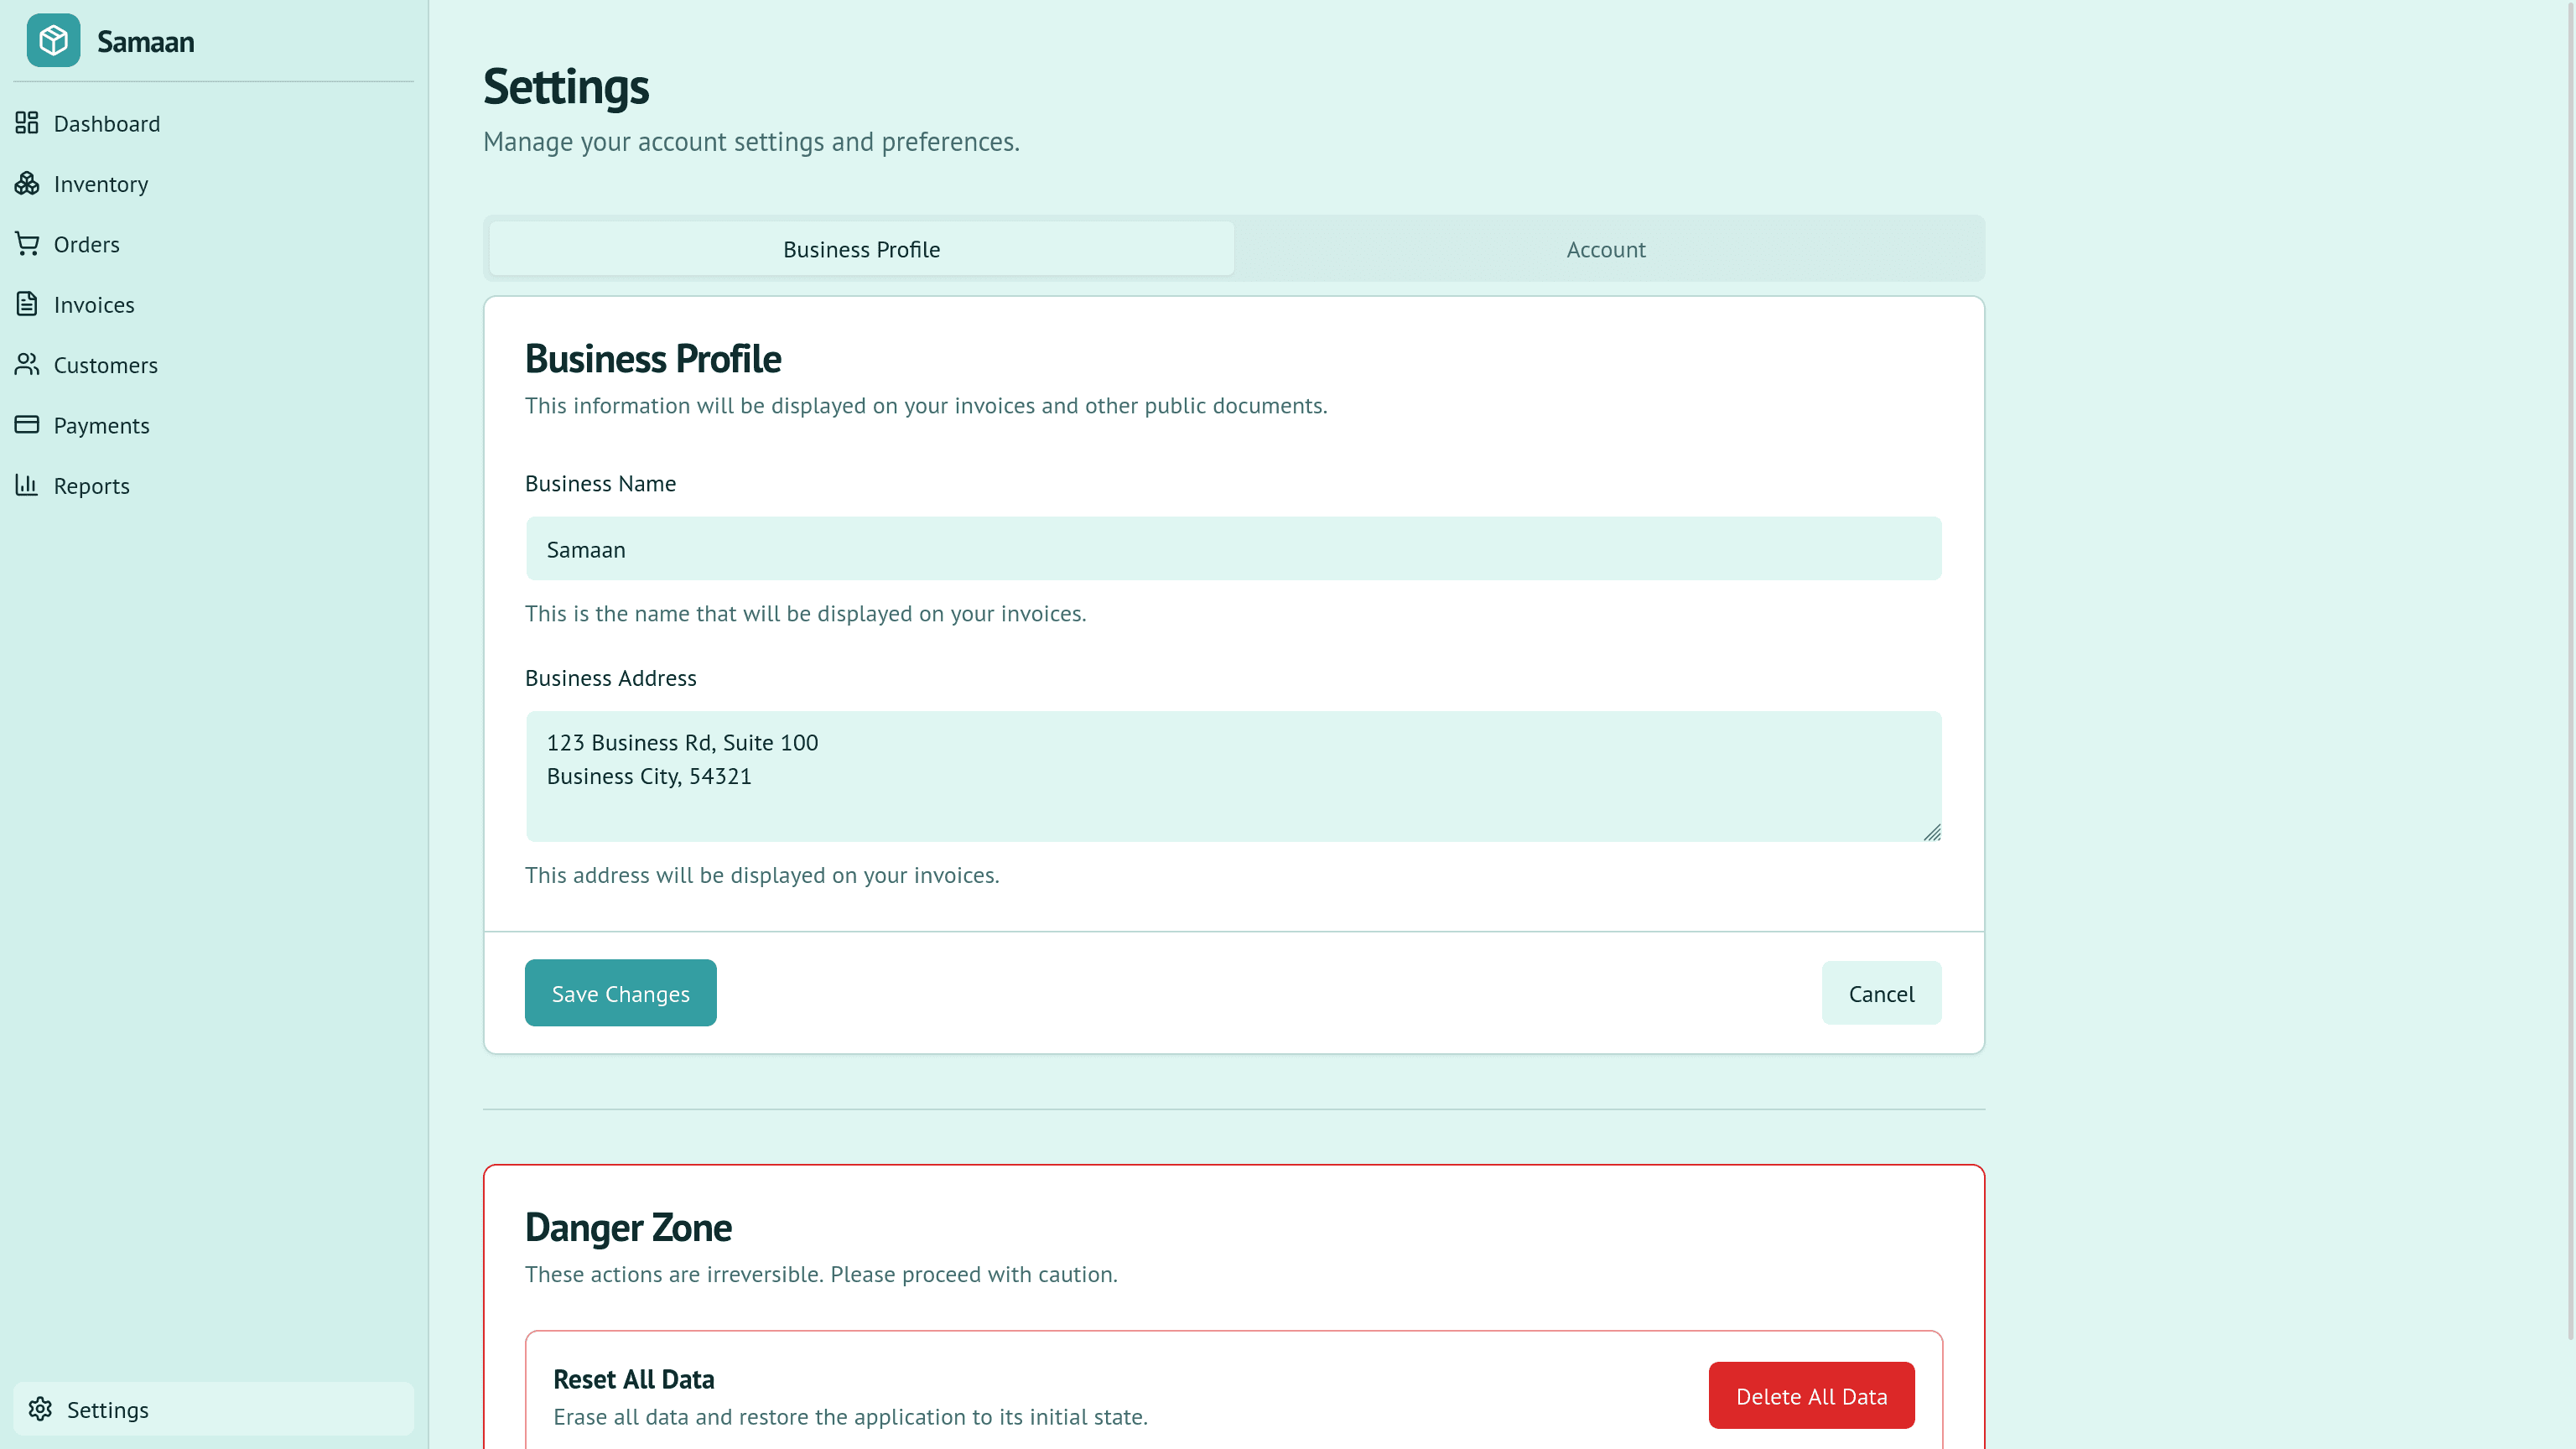Image resolution: width=2576 pixels, height=1449 pixels.
Task: Switch to the Account tab
Action: [1604, 249]
